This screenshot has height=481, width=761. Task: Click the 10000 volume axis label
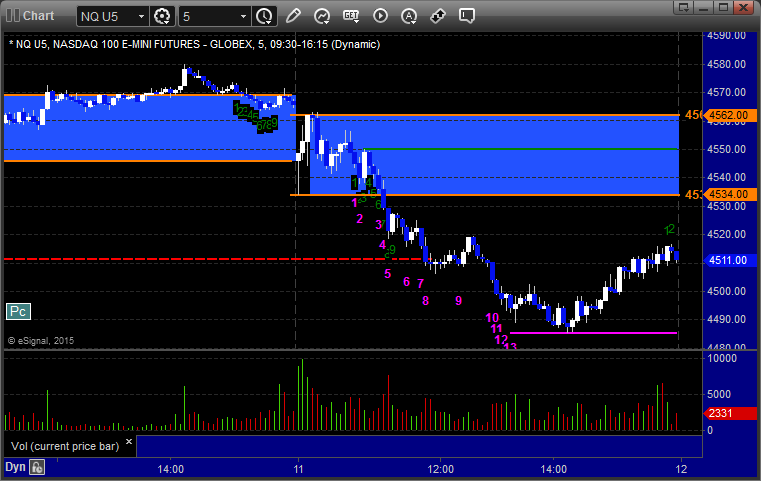point(722,359)
